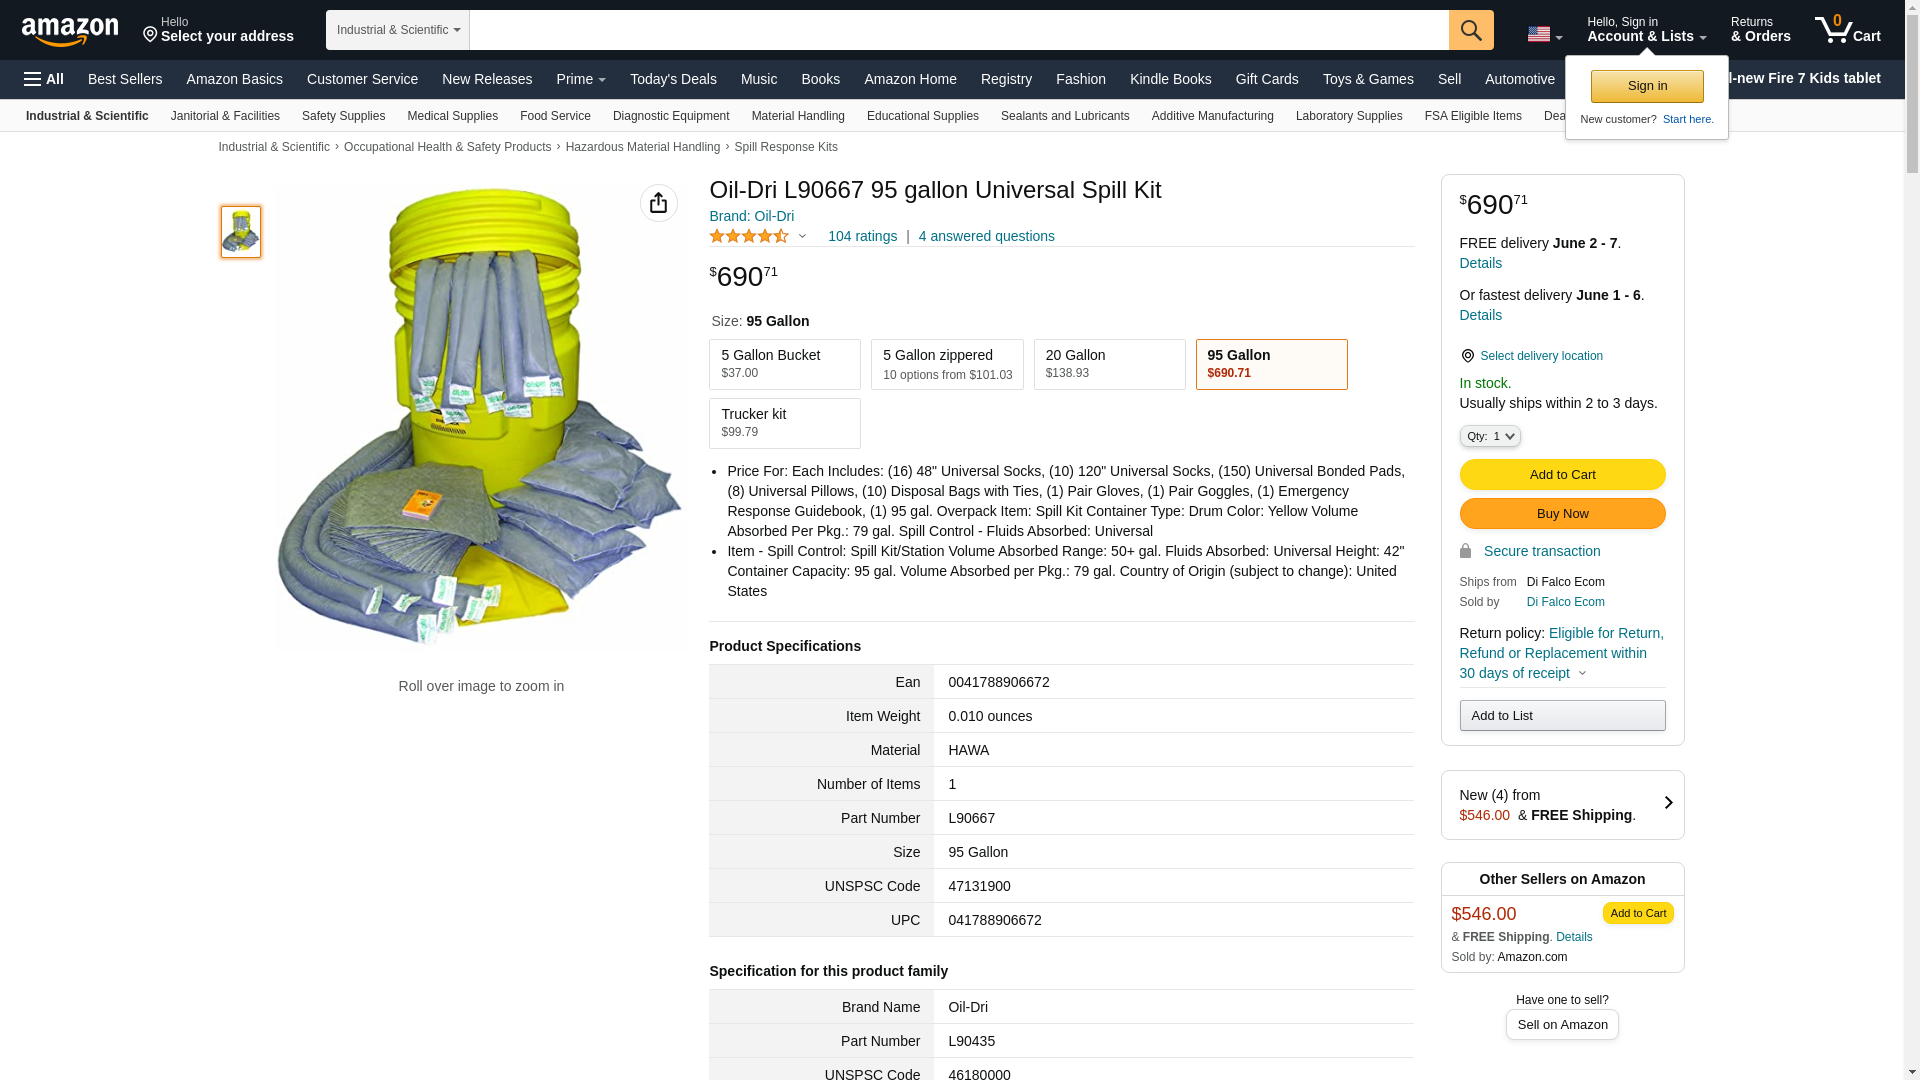Select the 20 Gallon size option
1920x1080 pixels.
1108,364
